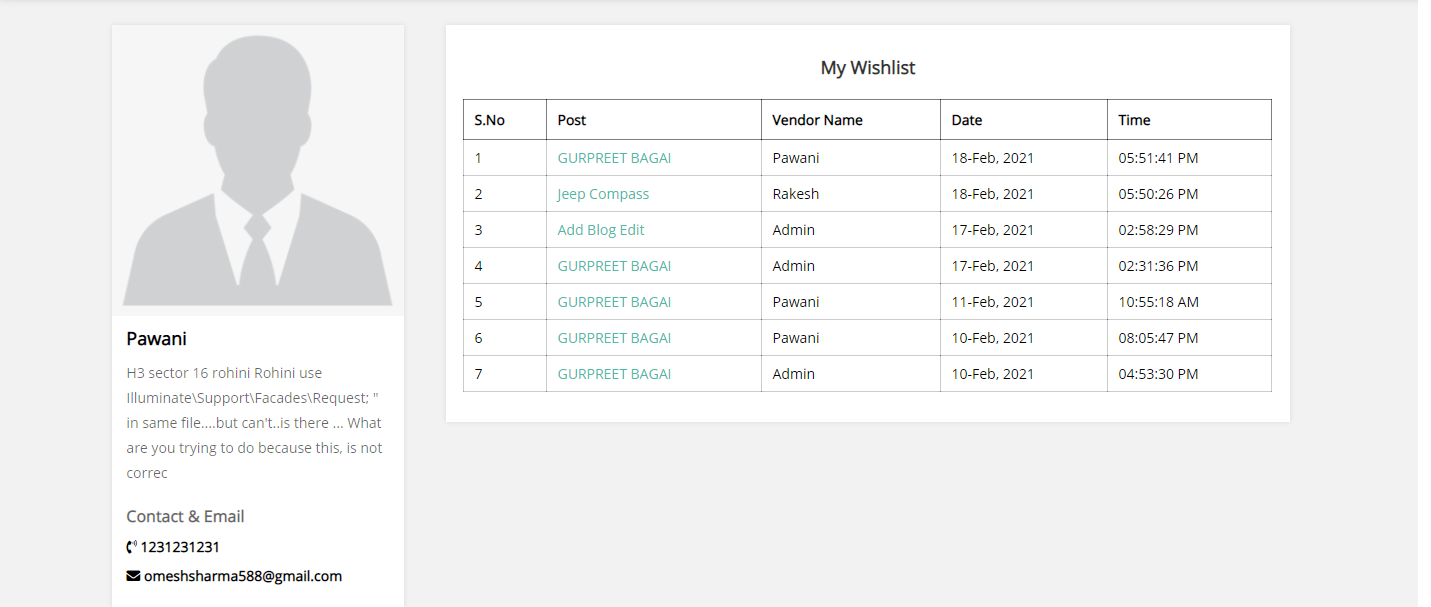Screen dimensions: 1431x607
Task: Click the S.No column header
Action: click(x=489, y=120)
